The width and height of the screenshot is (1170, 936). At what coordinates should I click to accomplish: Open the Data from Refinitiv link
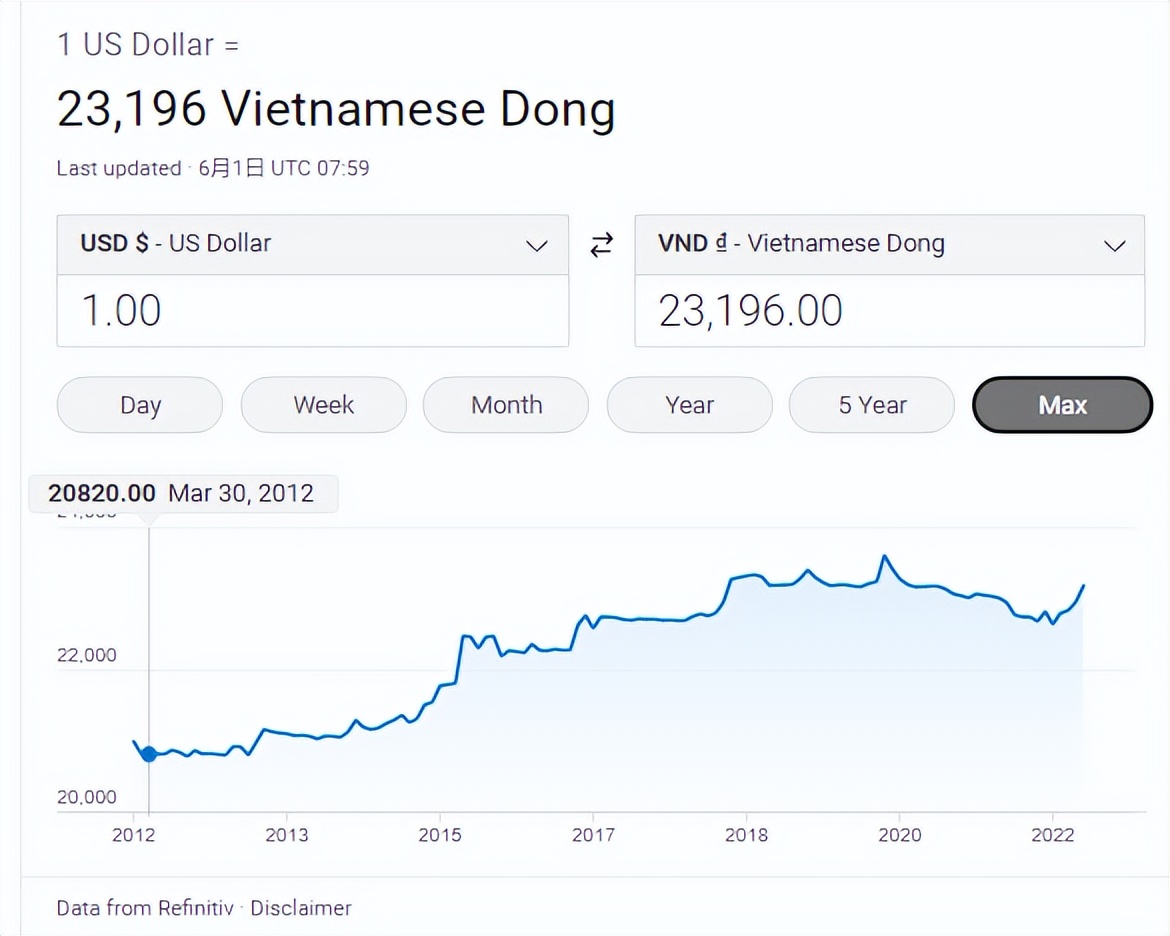click(145, 908)
